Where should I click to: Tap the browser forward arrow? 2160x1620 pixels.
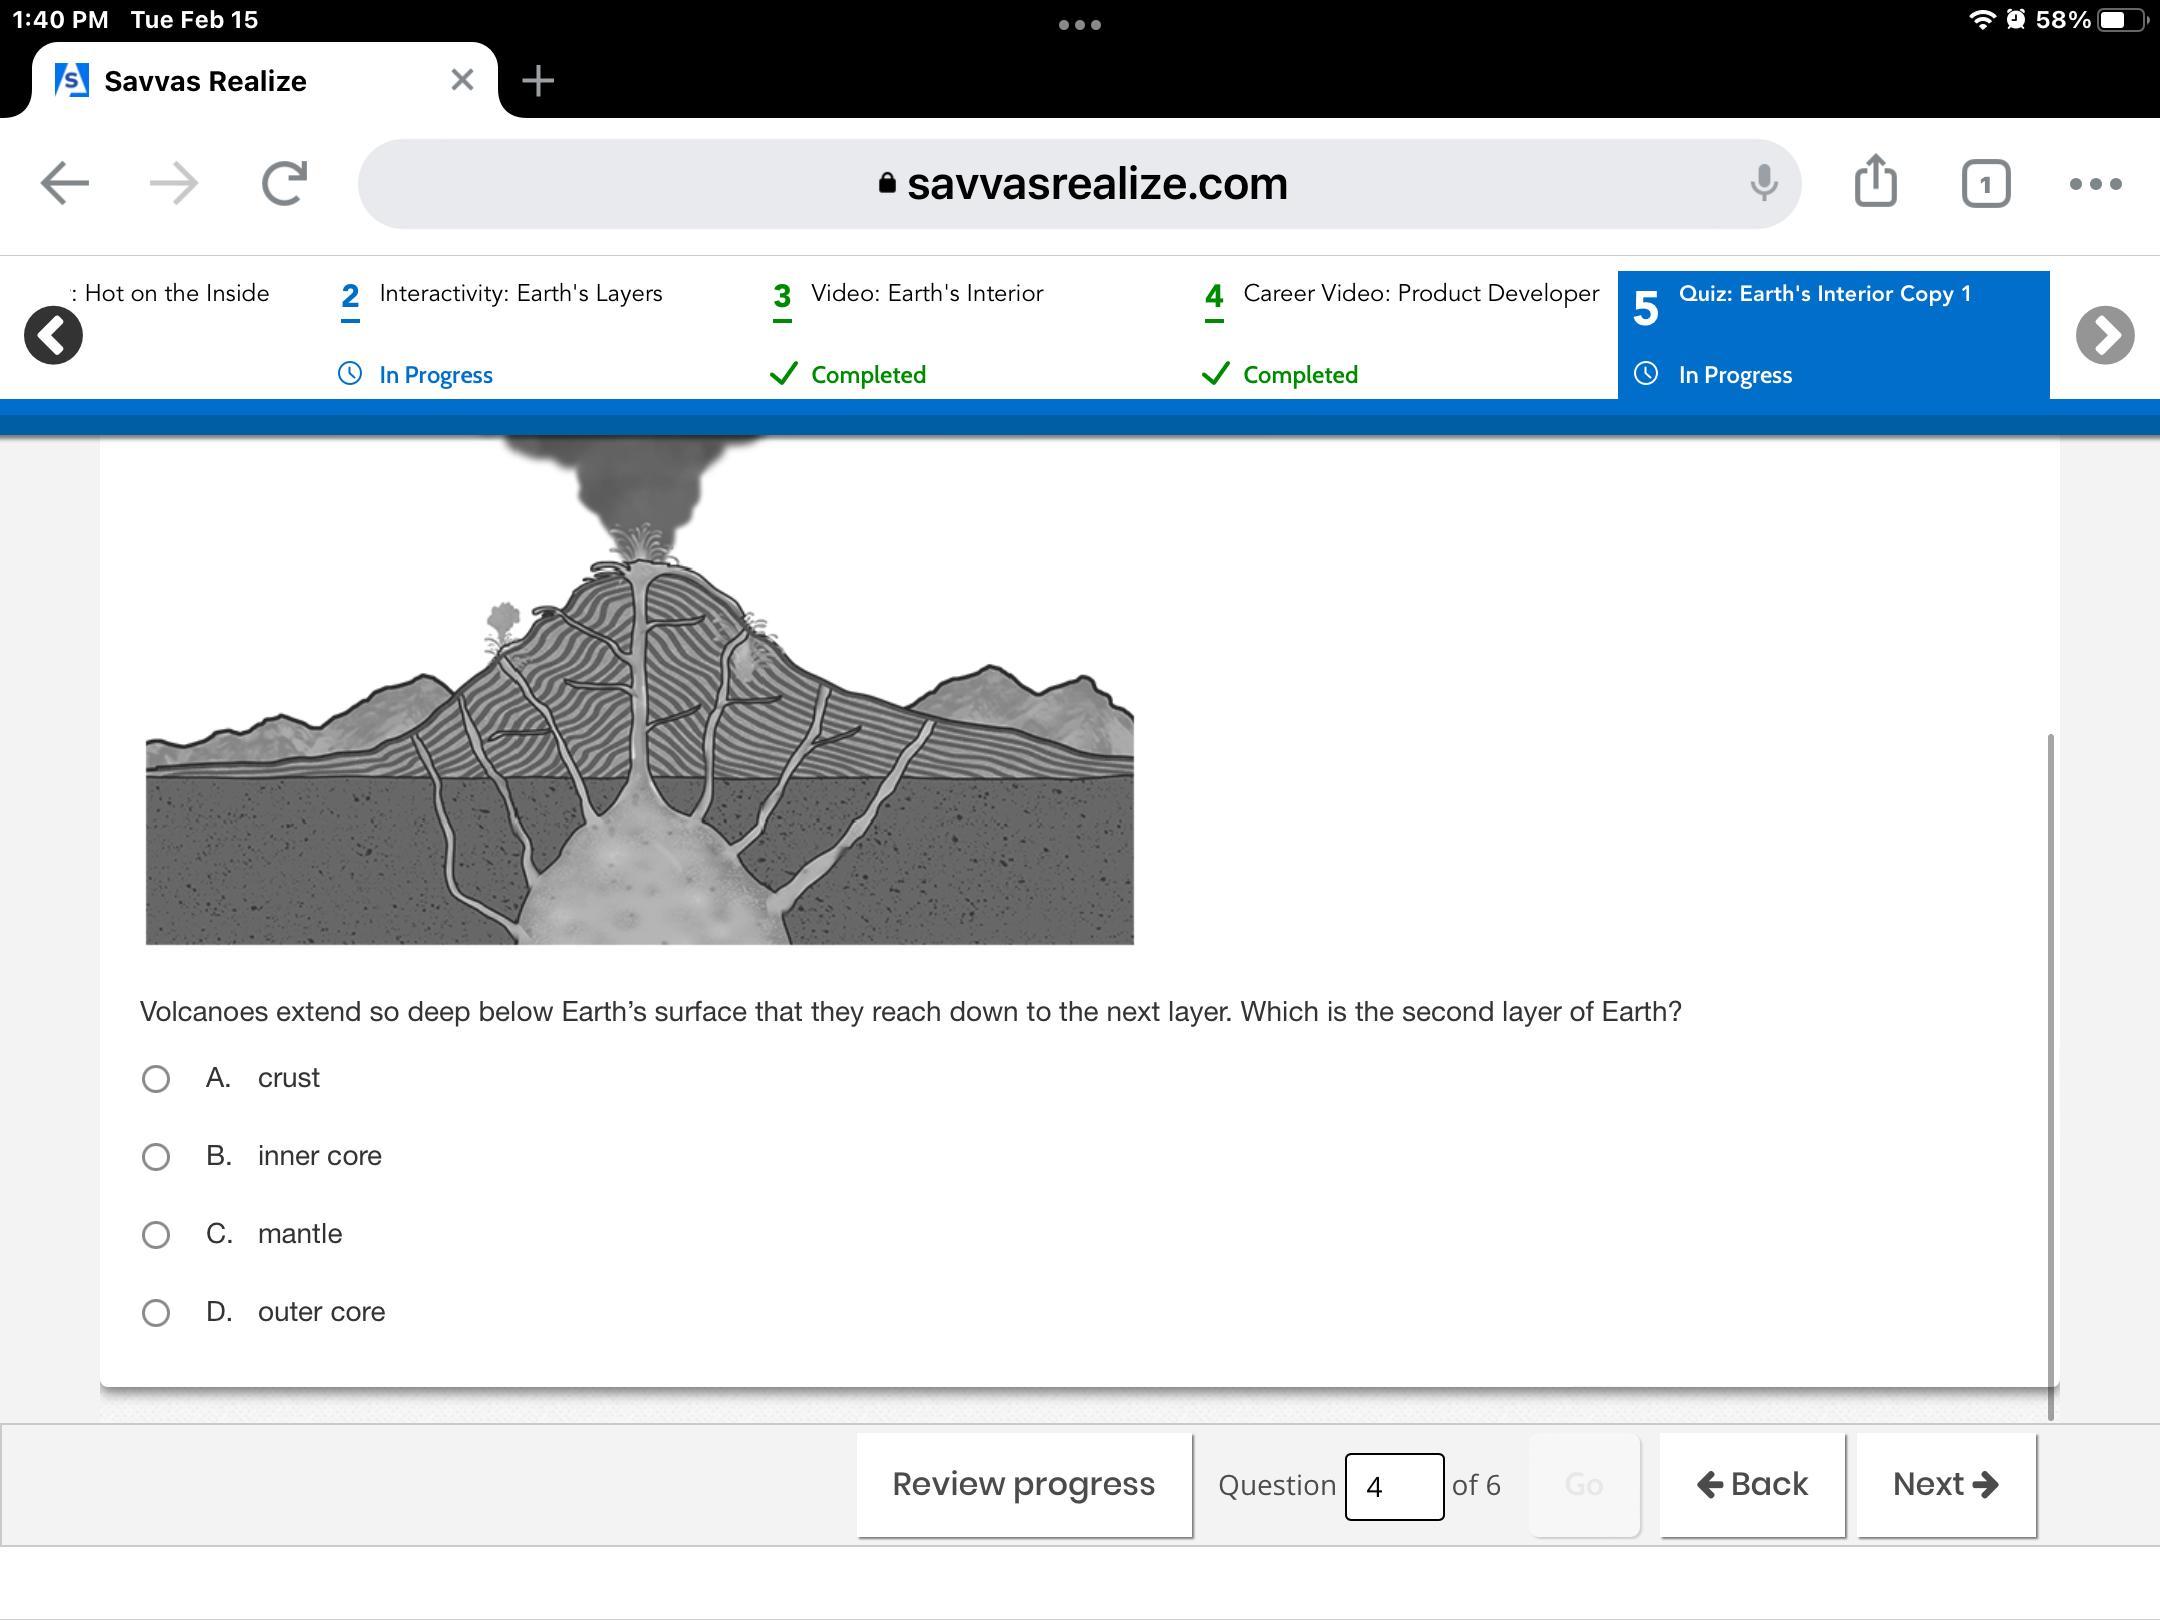[174, 184]
